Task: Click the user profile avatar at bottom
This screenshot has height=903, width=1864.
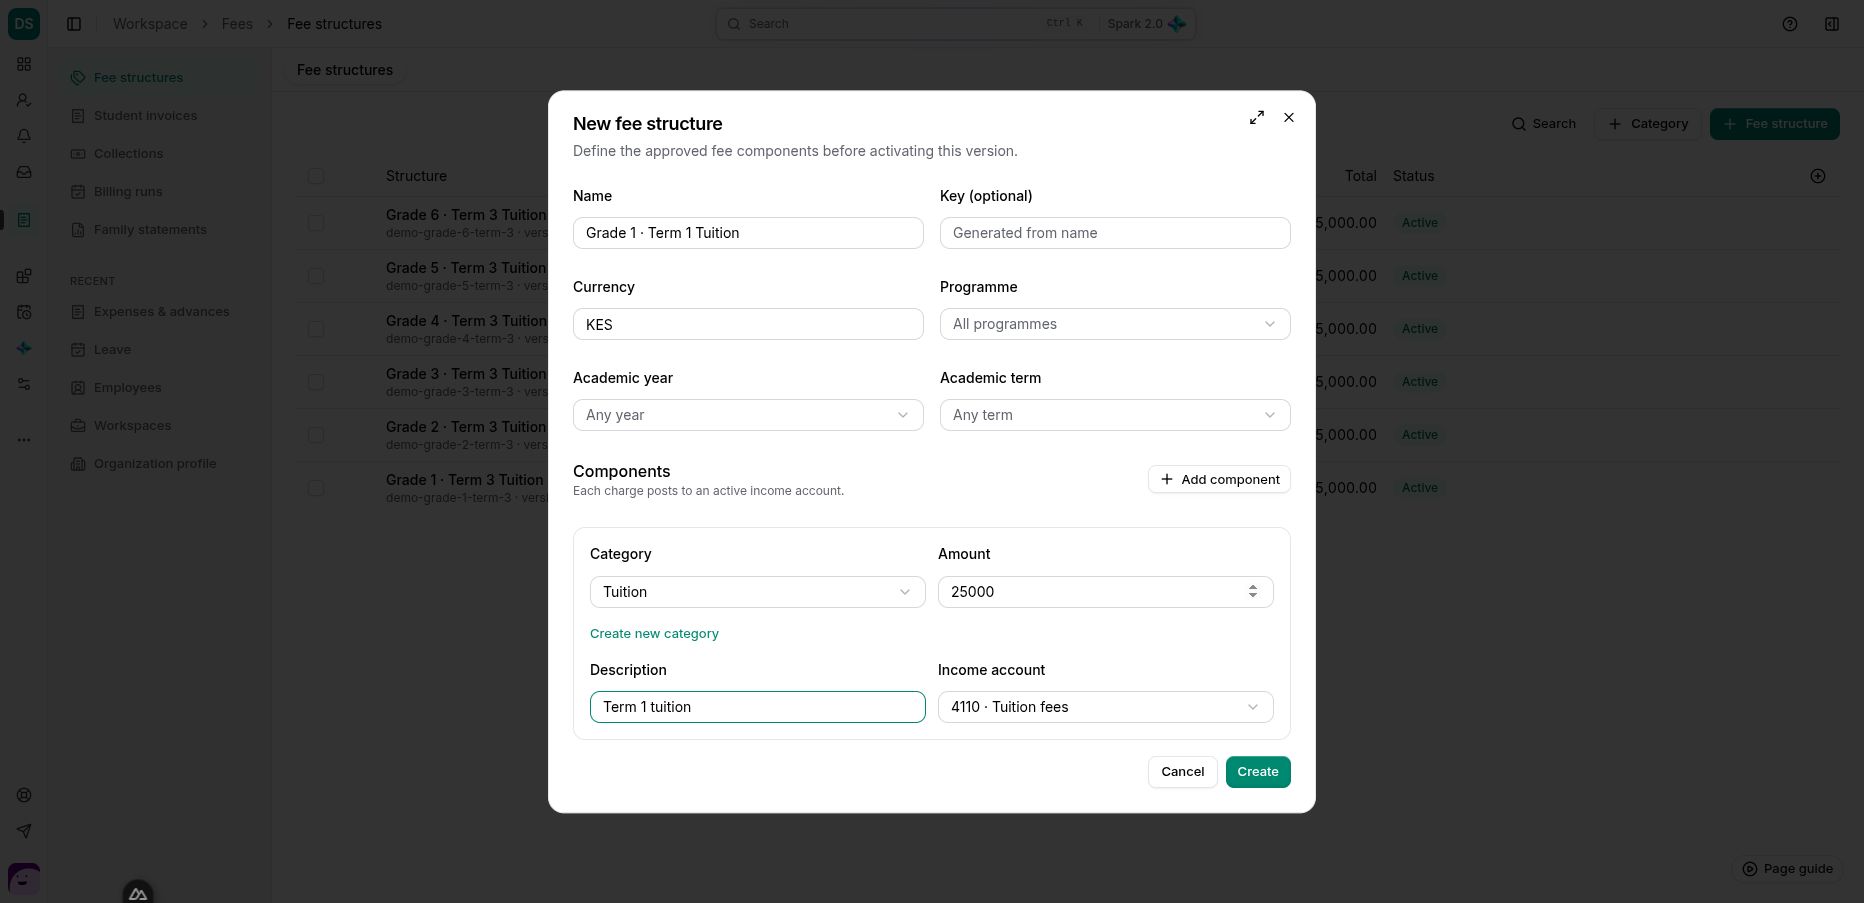Action: [x=24, y=879]
